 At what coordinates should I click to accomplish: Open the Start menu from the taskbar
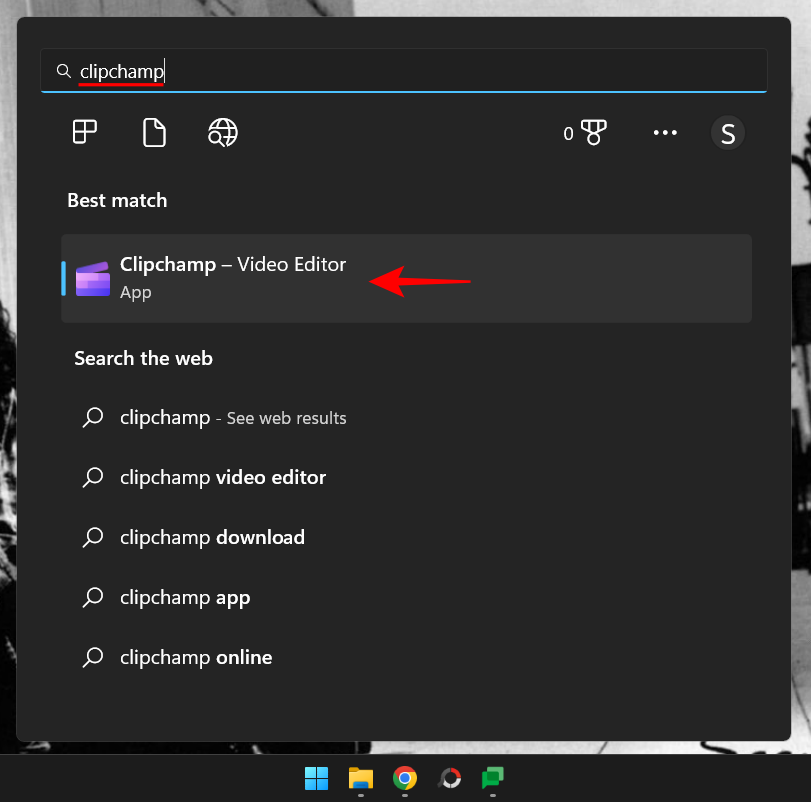click(x=316, y=777)
